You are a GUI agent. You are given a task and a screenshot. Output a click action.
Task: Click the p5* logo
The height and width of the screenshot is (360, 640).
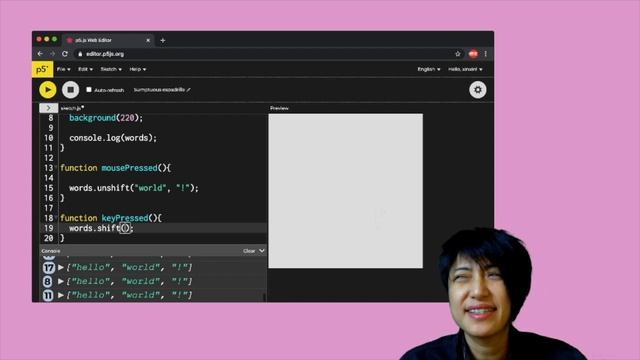pyautogui.click(x=42, y=69)
